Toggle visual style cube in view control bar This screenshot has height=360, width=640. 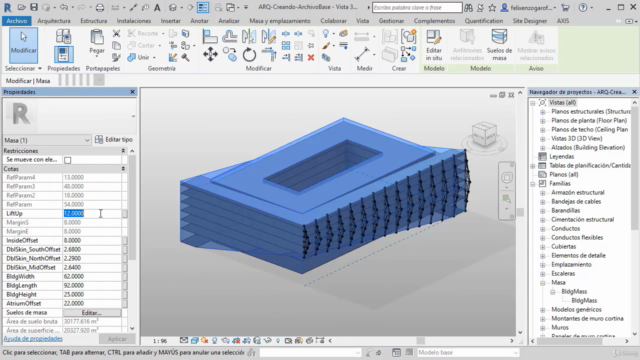(x=194, y=340)
